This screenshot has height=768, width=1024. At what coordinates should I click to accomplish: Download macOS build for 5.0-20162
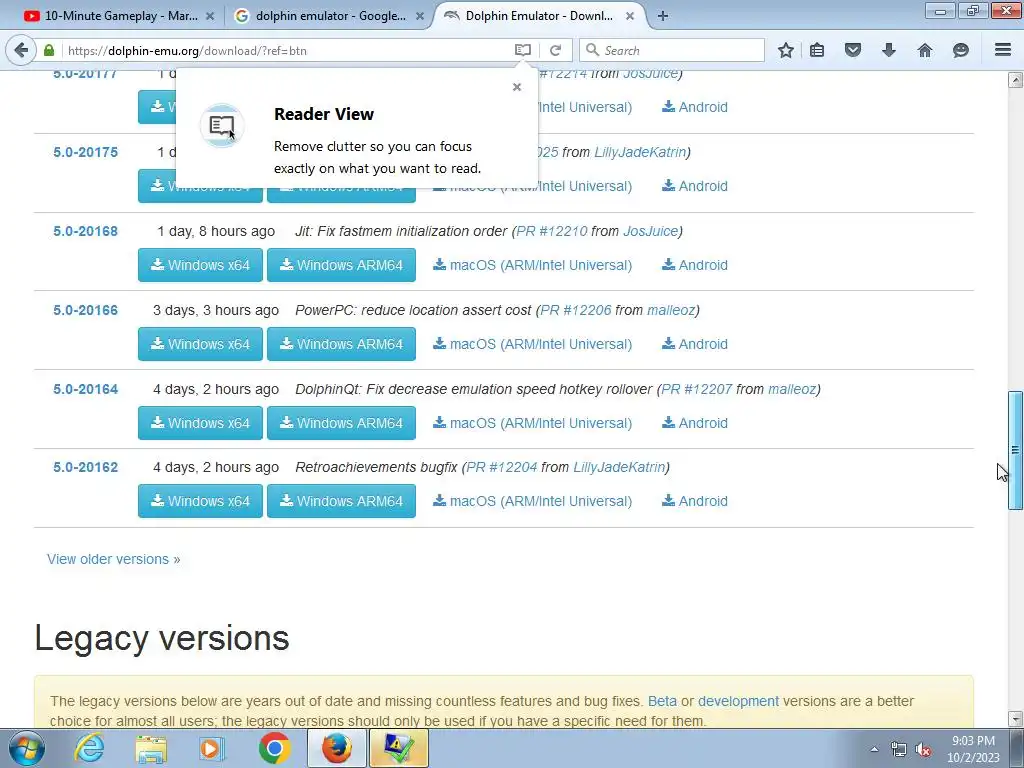click(532, 501)
